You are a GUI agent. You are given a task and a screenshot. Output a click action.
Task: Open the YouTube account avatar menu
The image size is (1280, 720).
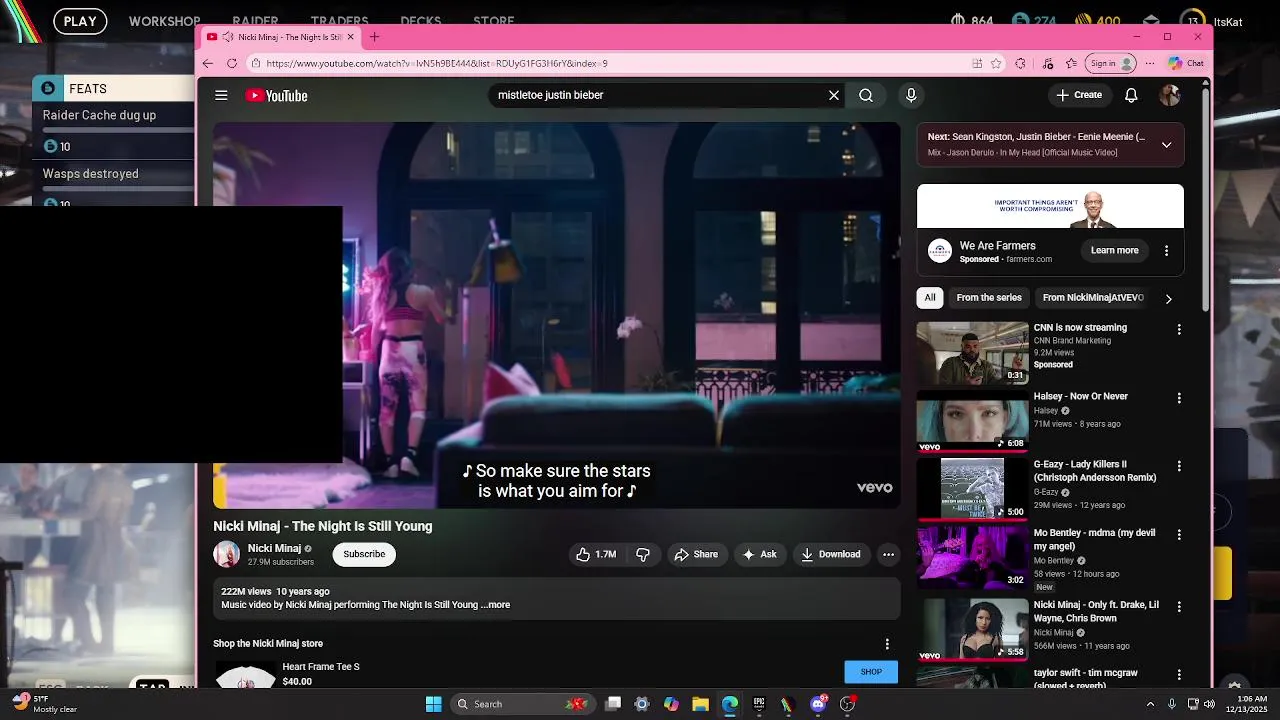1169,95
